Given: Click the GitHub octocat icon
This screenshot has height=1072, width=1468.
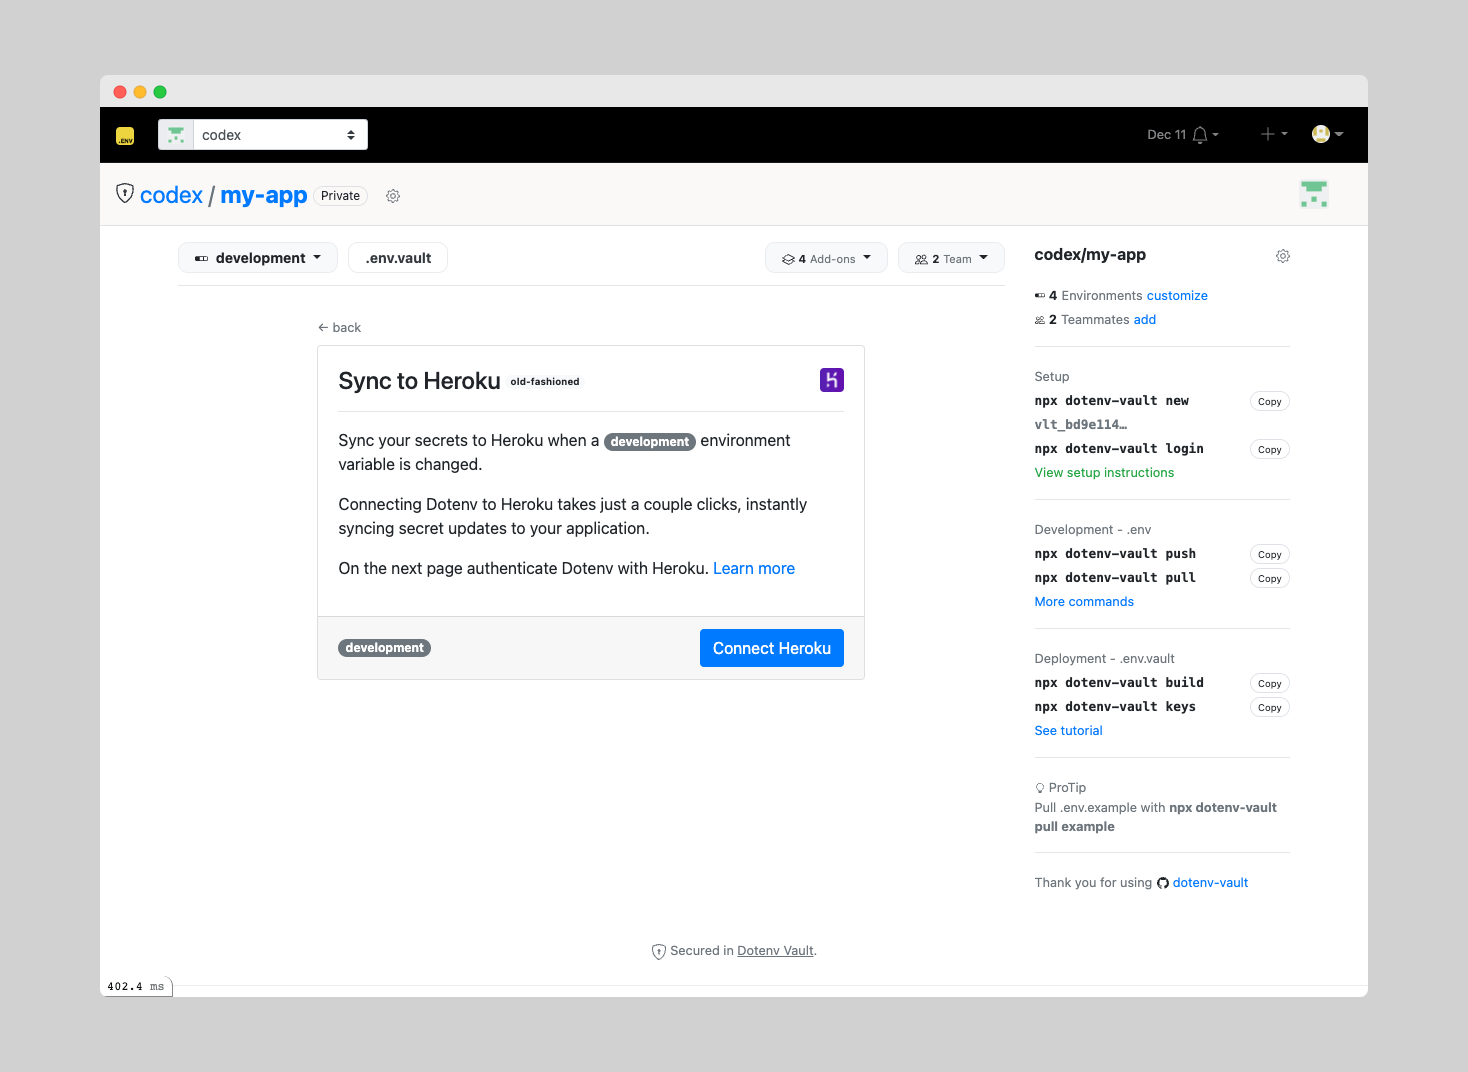Looking at the screenshot, I should [1163, 883].
